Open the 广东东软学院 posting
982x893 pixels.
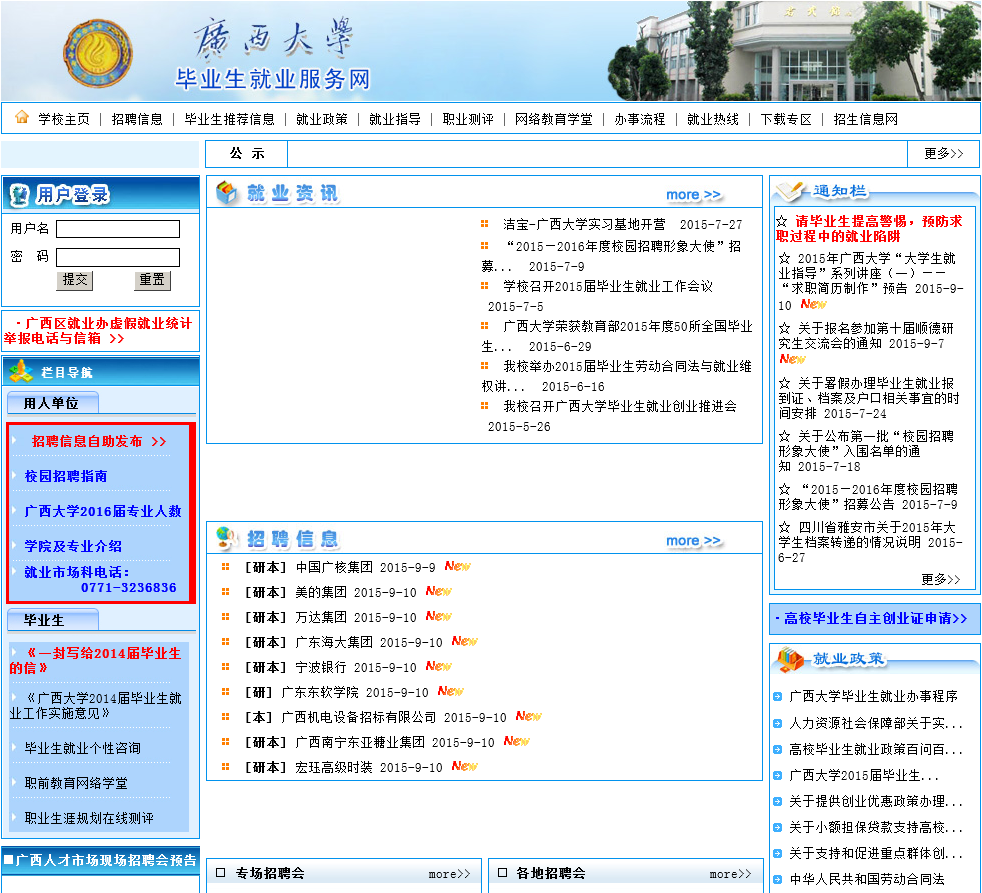[x=320, y=693]
